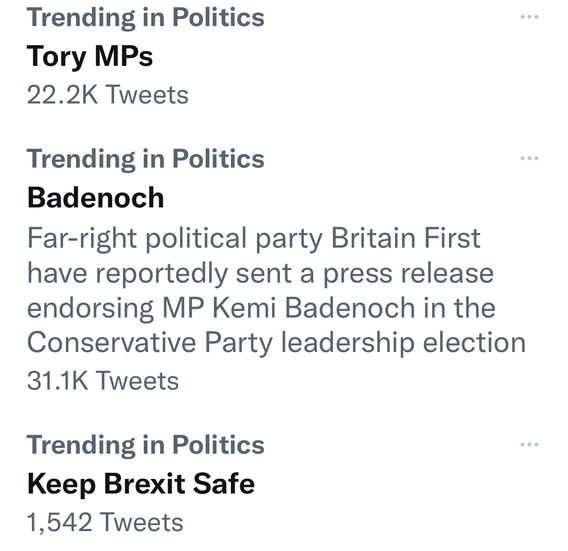
Task: Click 'Kemi Badenoch' name in description
Action: 314,308
